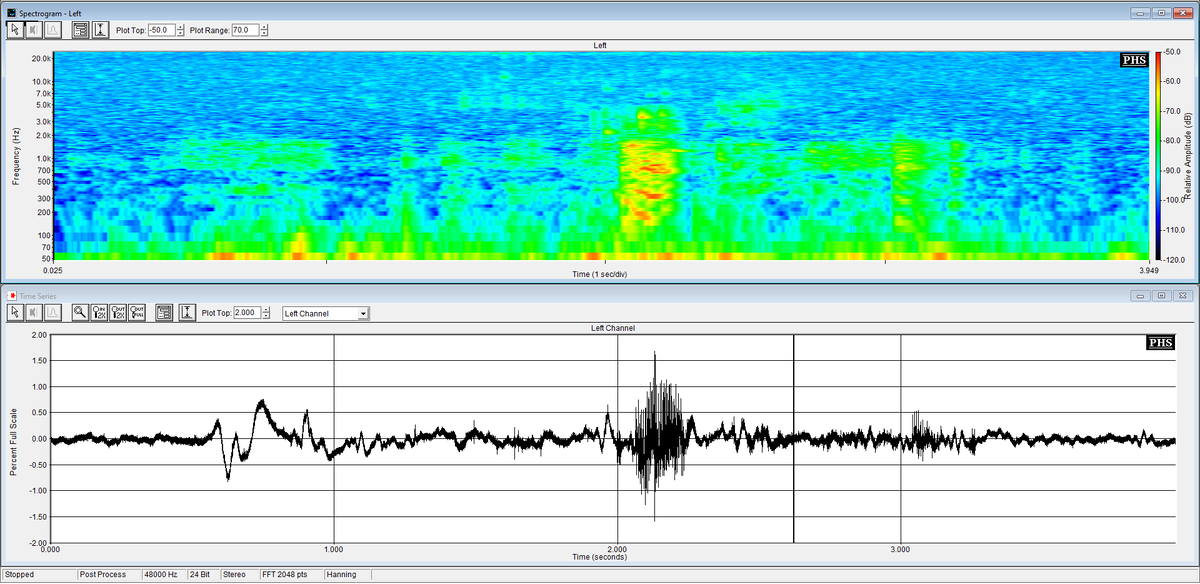Click the Stopped status indicator
1200x584 pixels.
(x=38, y=575)
